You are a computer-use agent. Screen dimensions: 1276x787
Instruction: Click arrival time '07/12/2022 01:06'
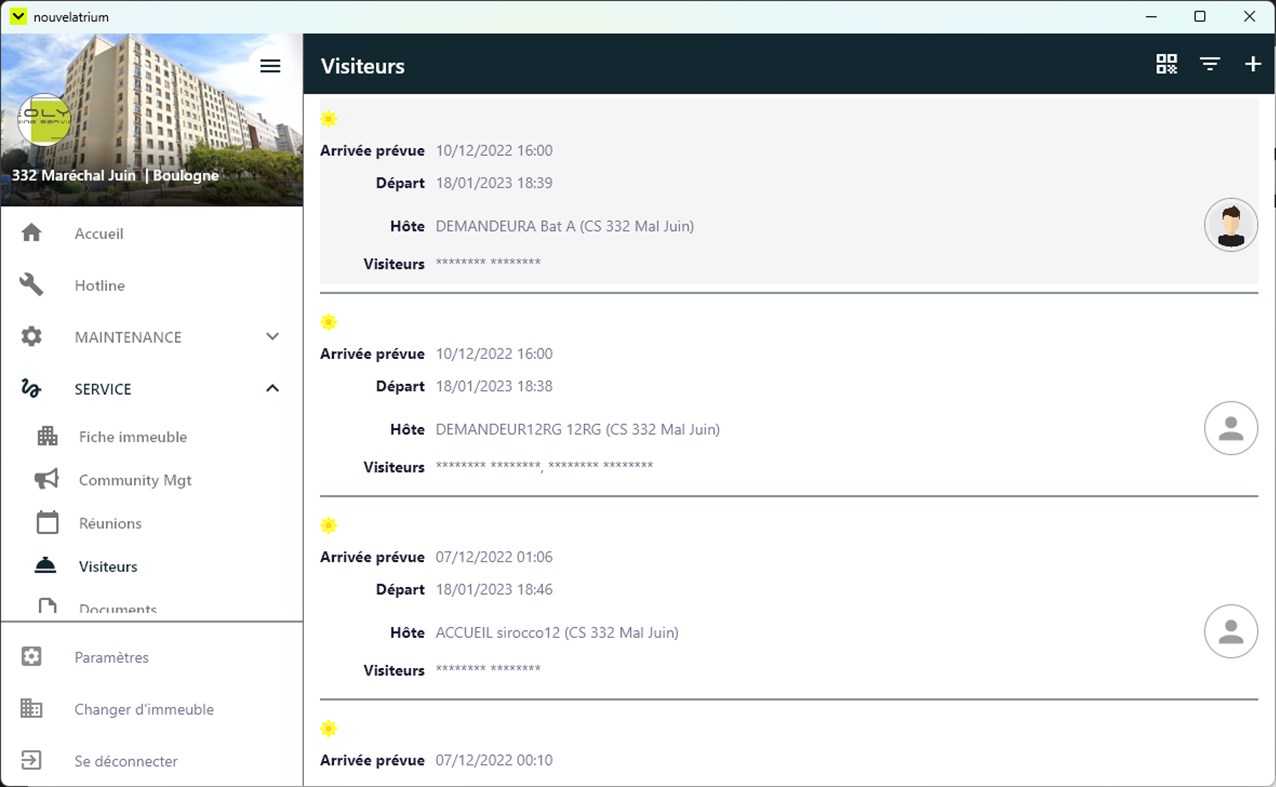[x=494, y=557]
